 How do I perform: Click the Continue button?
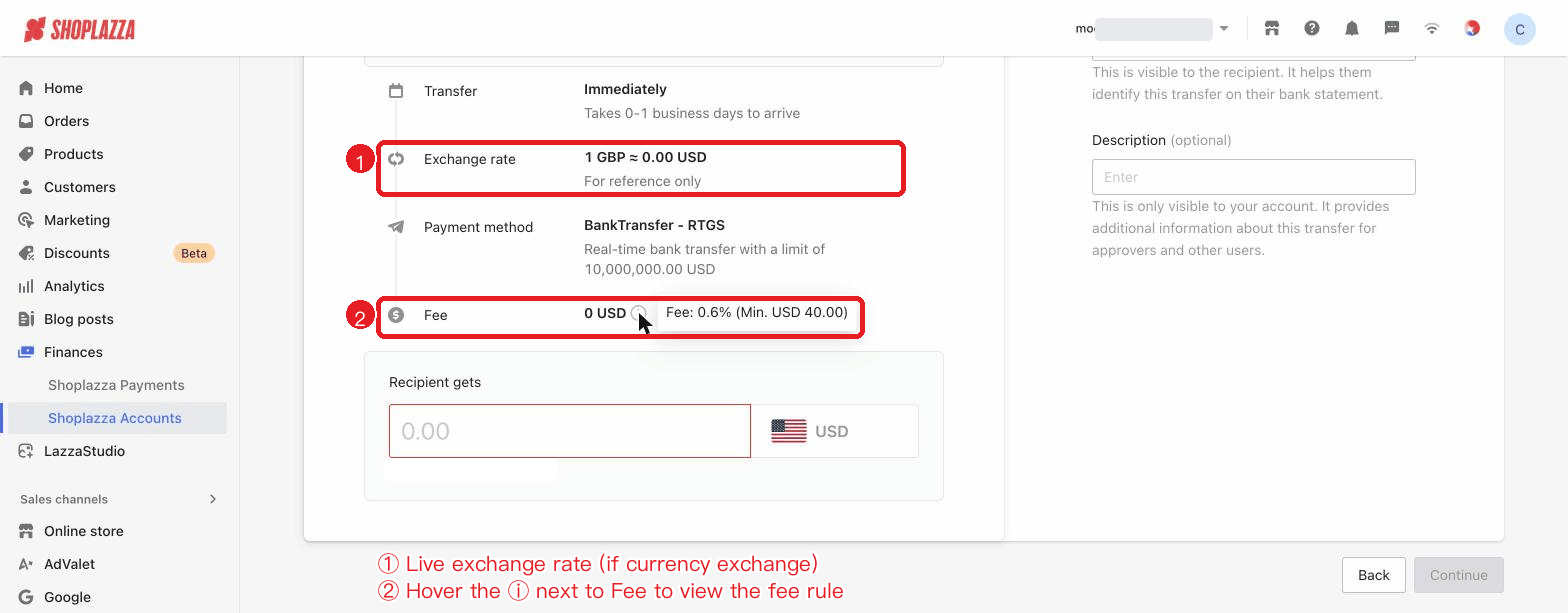(x=1458, y=575)
